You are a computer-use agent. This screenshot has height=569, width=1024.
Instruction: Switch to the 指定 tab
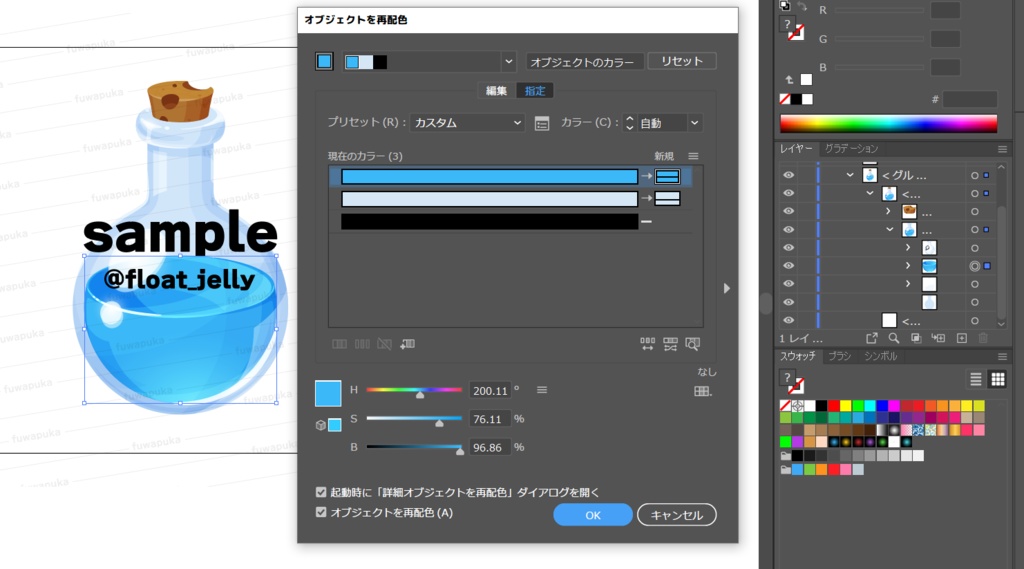point(535,91)
